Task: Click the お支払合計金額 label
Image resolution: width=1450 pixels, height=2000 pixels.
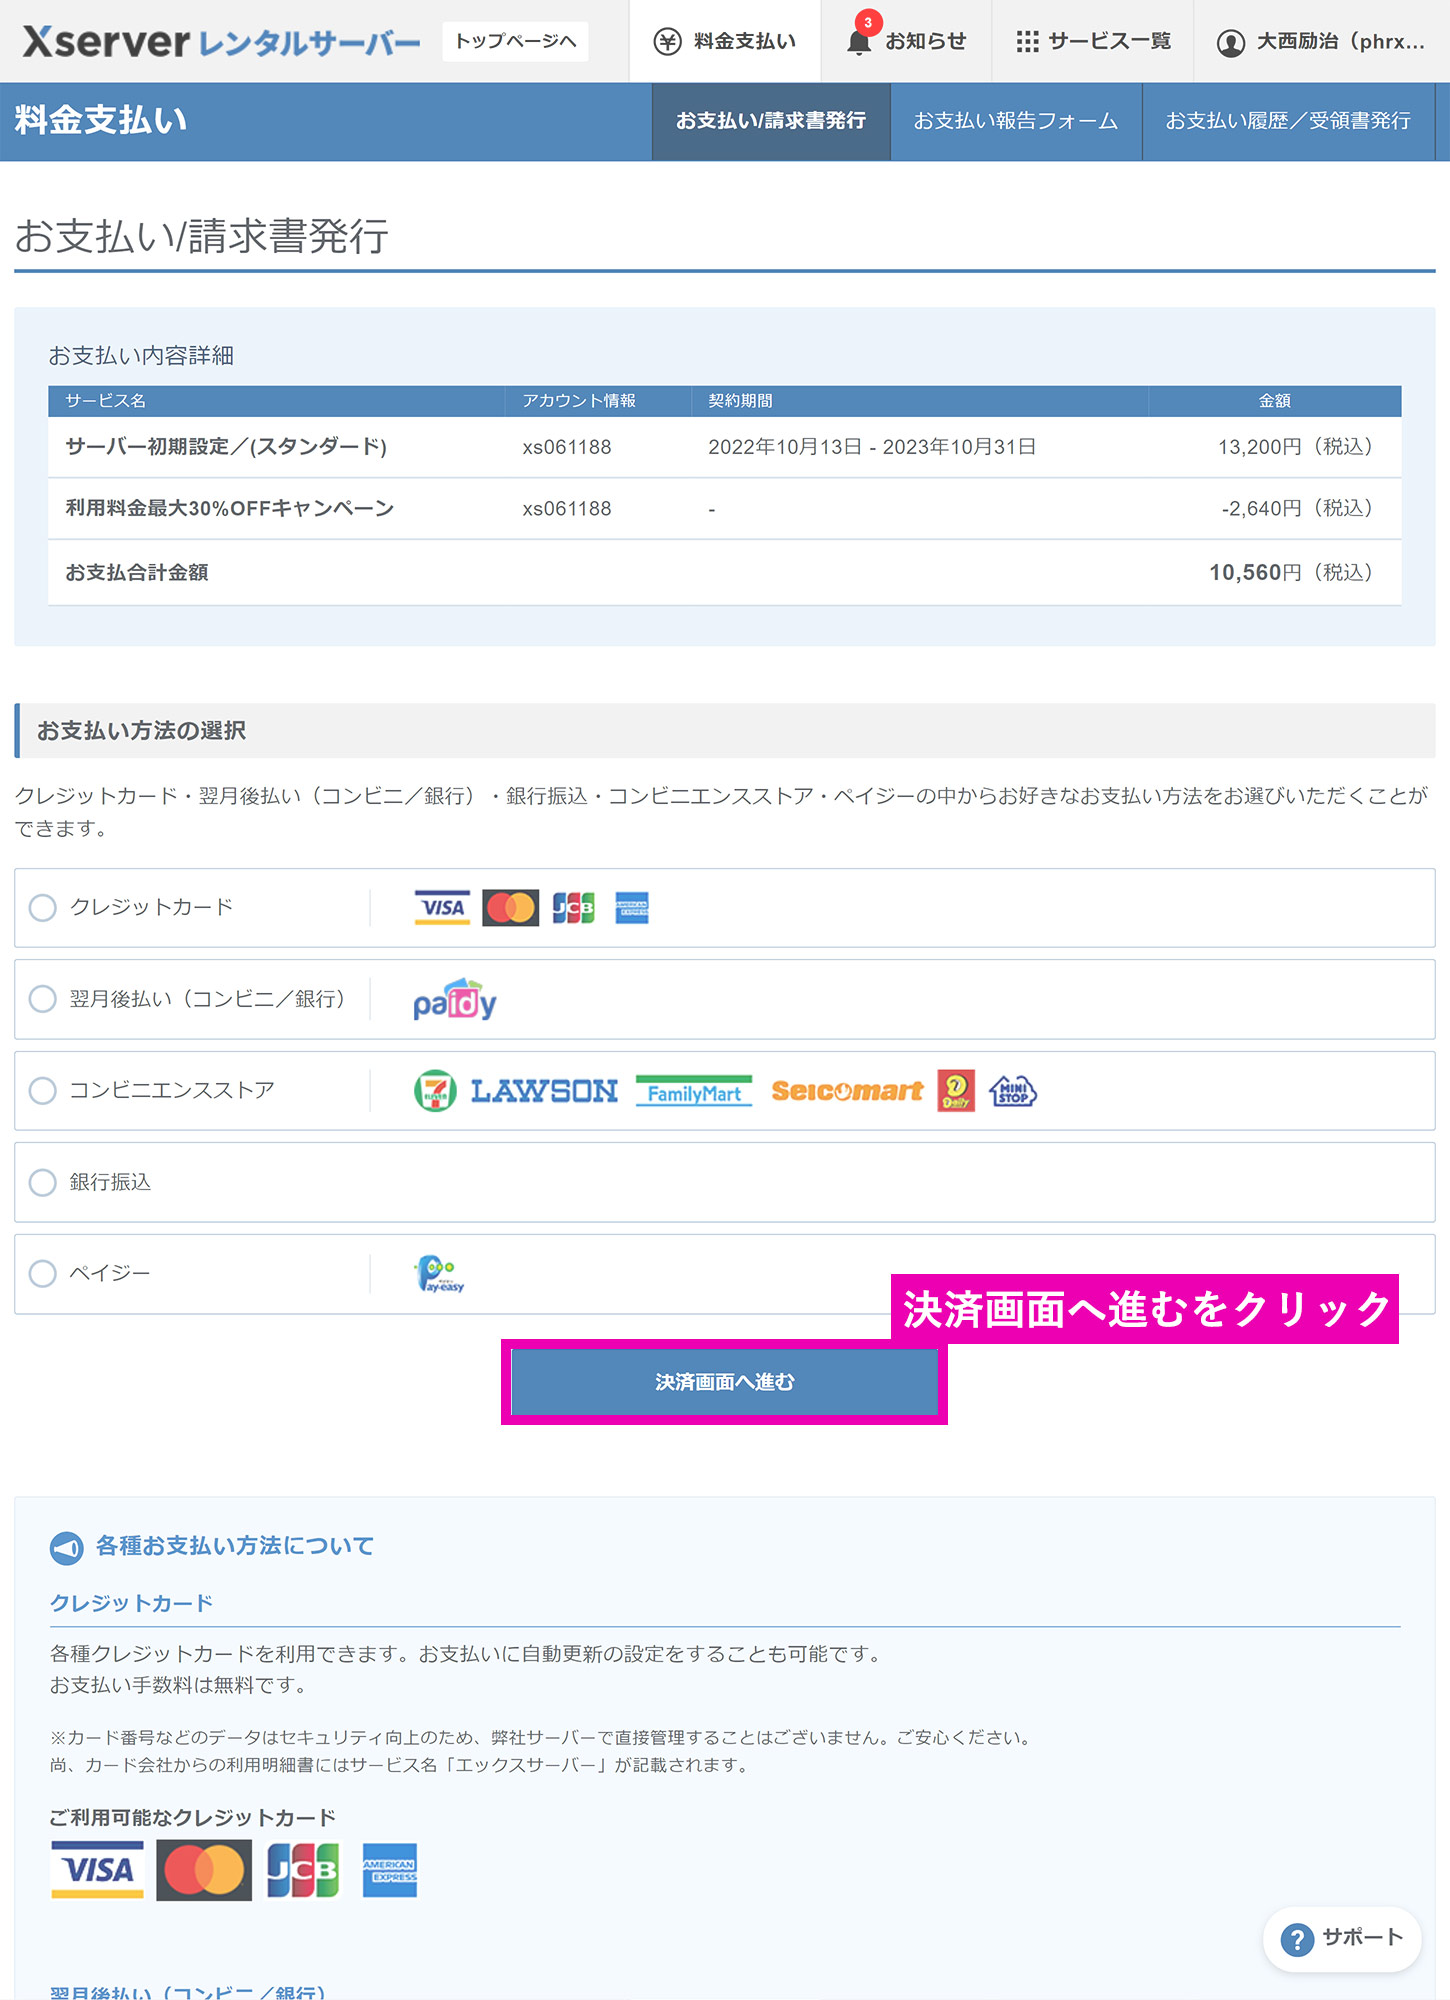Action: (137, 573)
